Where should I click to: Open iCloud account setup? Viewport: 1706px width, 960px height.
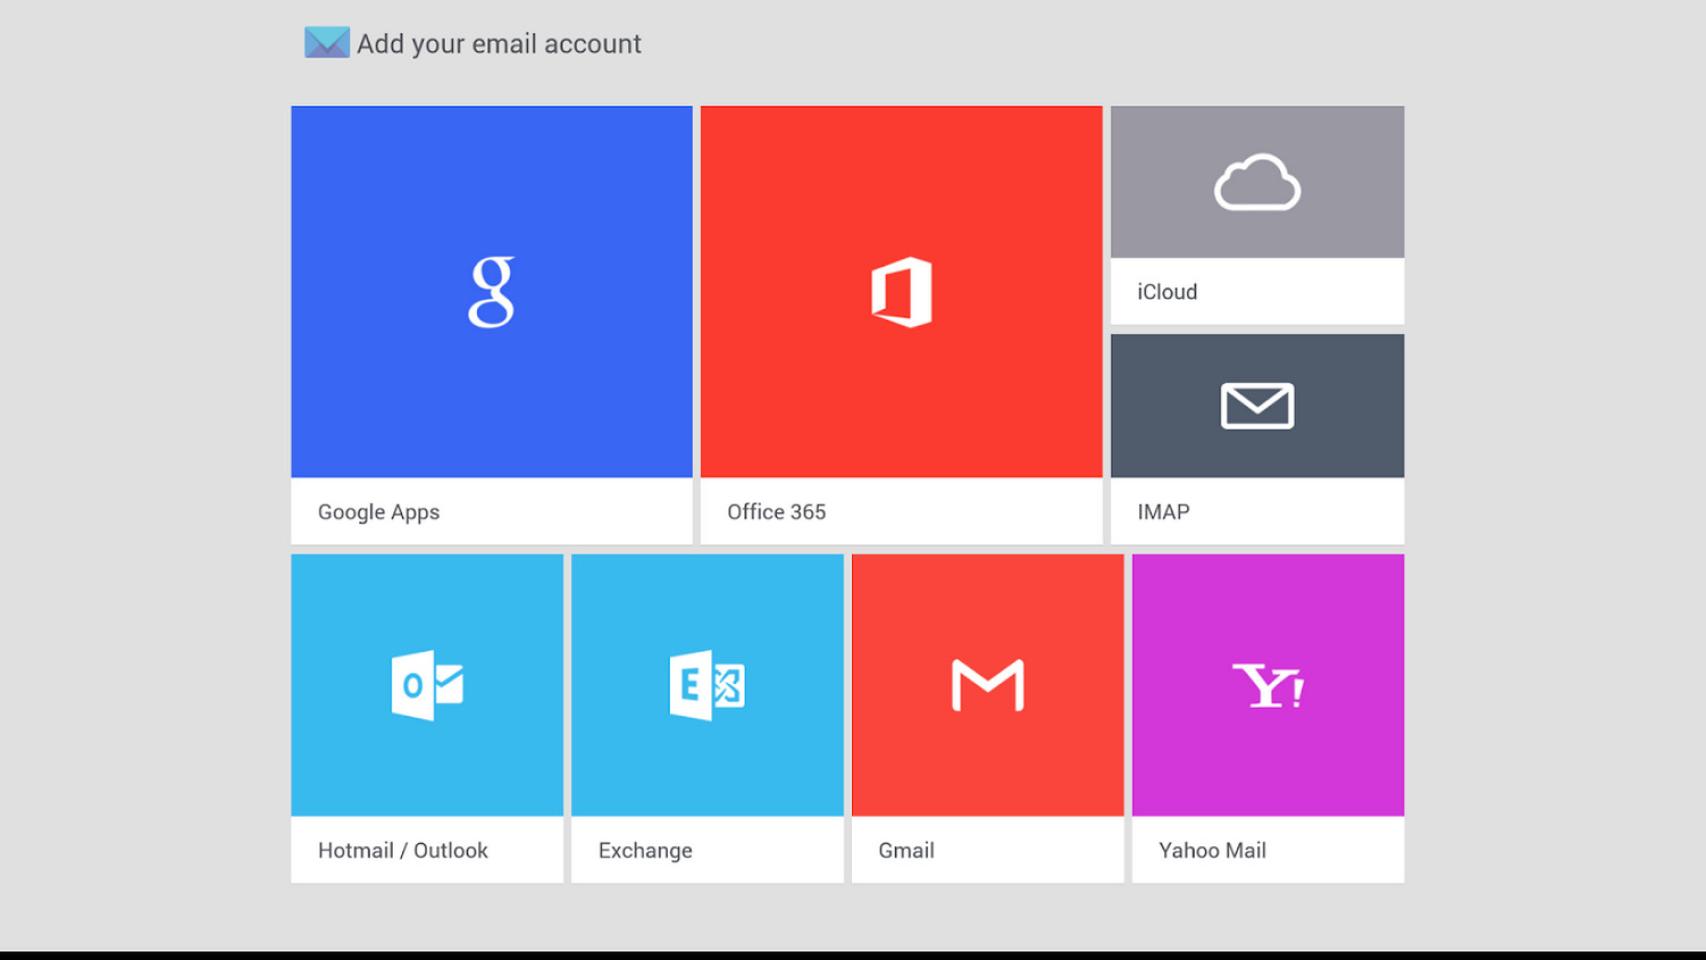tap(1257, 215)
